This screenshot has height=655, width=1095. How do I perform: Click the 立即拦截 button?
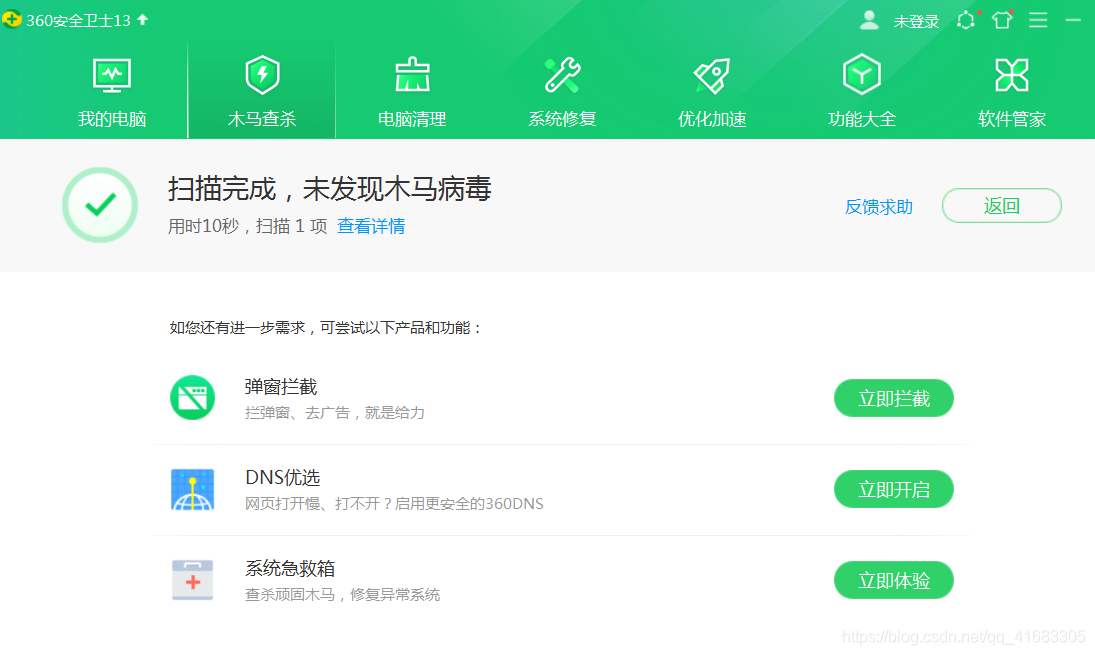point(894,398)
